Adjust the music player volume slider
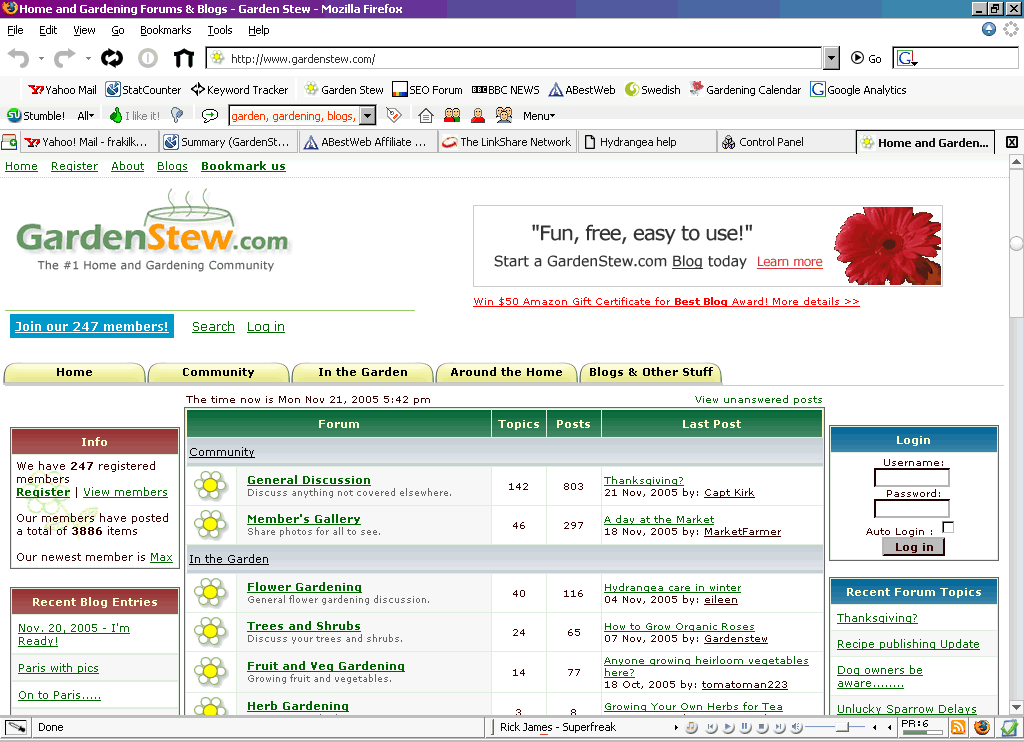This screenshot has height=742, width=1024. pyautogui.click(x=843, y=728)
